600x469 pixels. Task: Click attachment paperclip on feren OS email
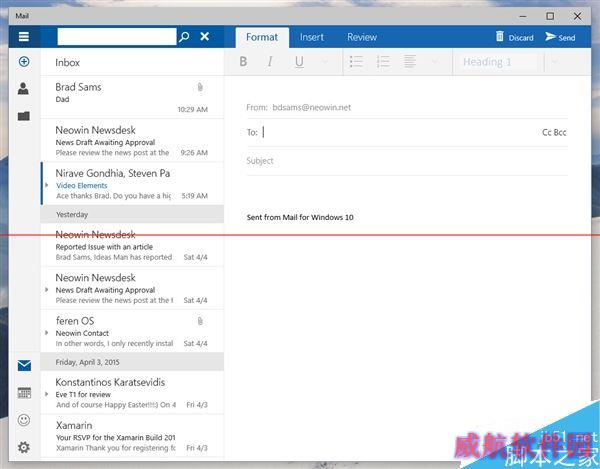[x=200, y=321]
